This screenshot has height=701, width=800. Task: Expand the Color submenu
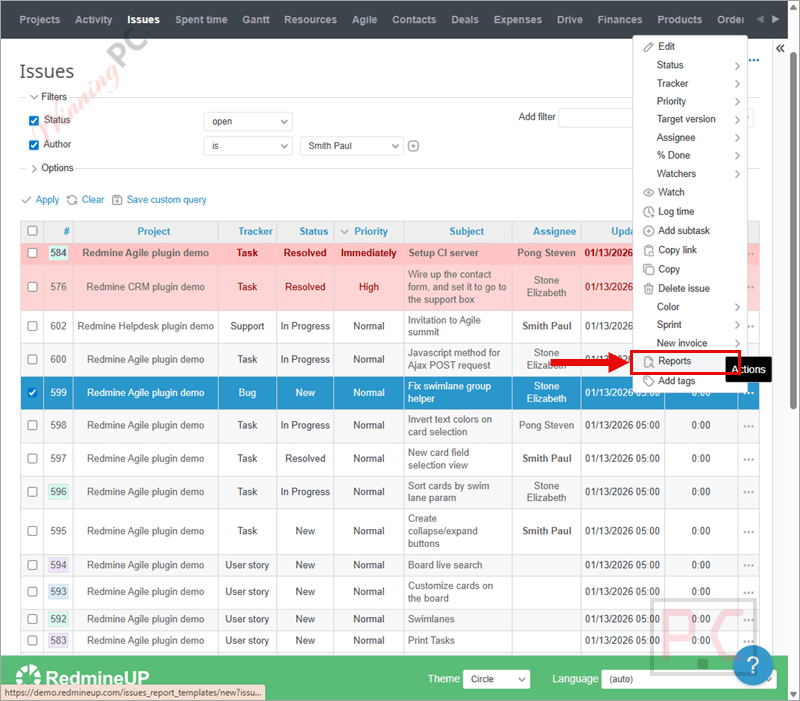point(690,307)
